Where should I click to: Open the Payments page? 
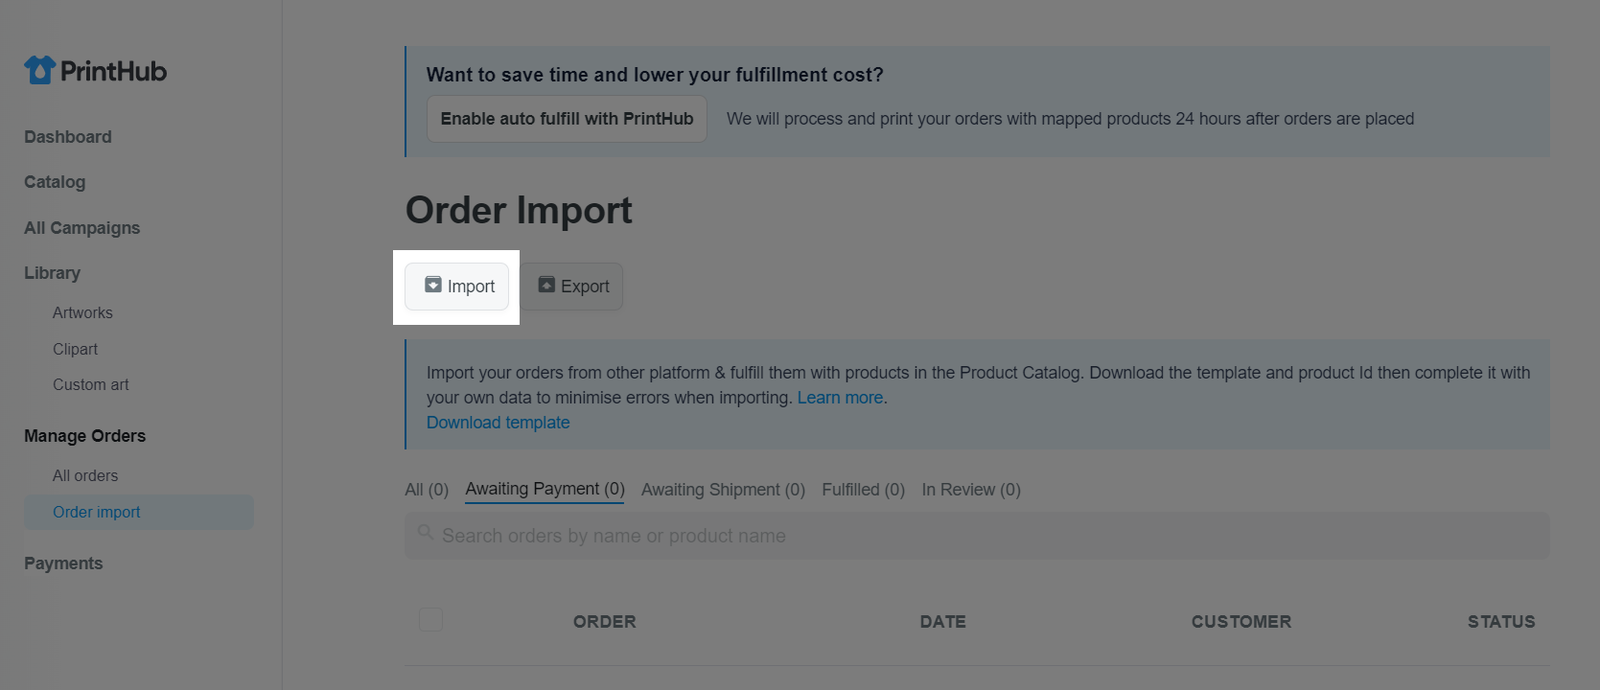click(x=63, y=564)
